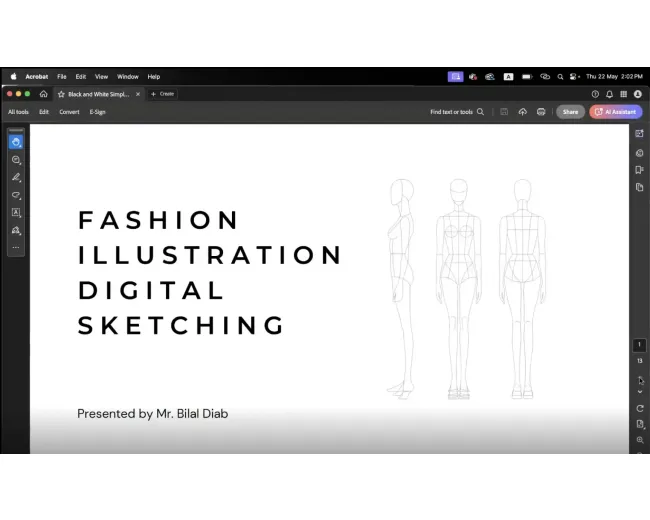This screenshot has width=650, height=520.
Task: Create a new tab with Create button
Action: coord(162,94)
